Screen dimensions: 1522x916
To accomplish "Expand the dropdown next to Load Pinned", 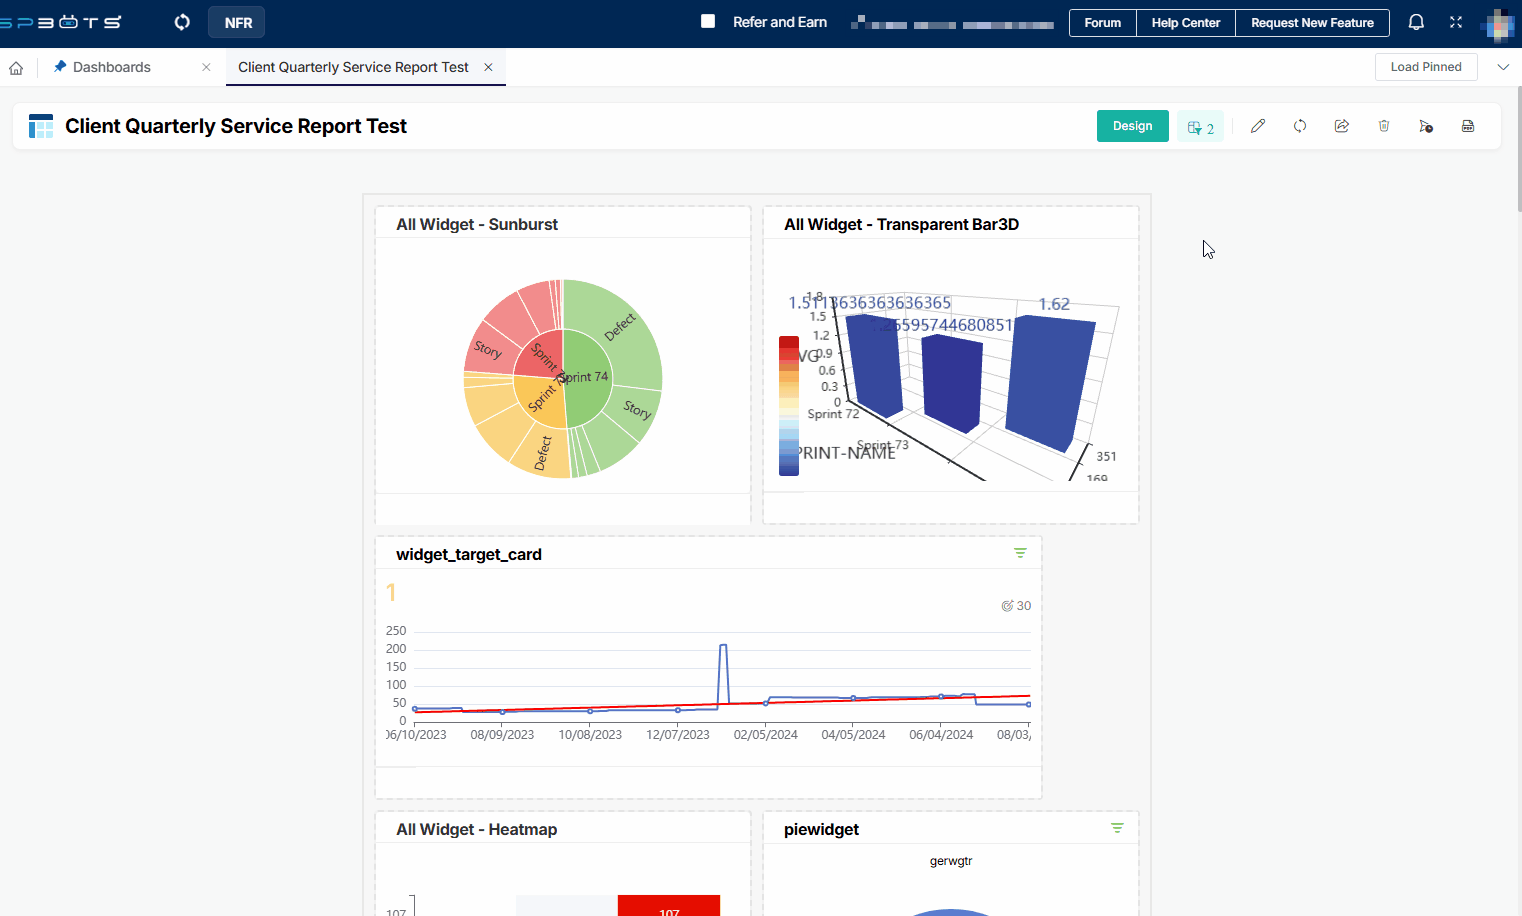I will pos(1503,66).
